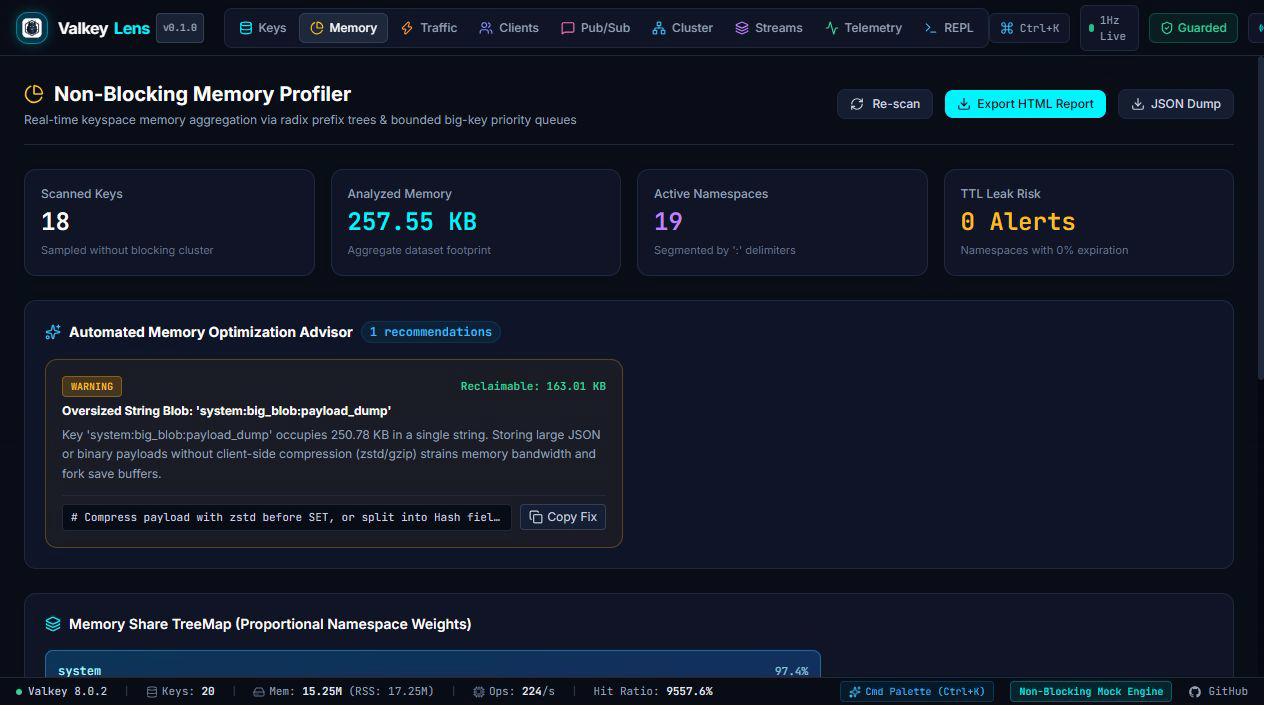Open the Pub/Sub tab

point(595,28)
